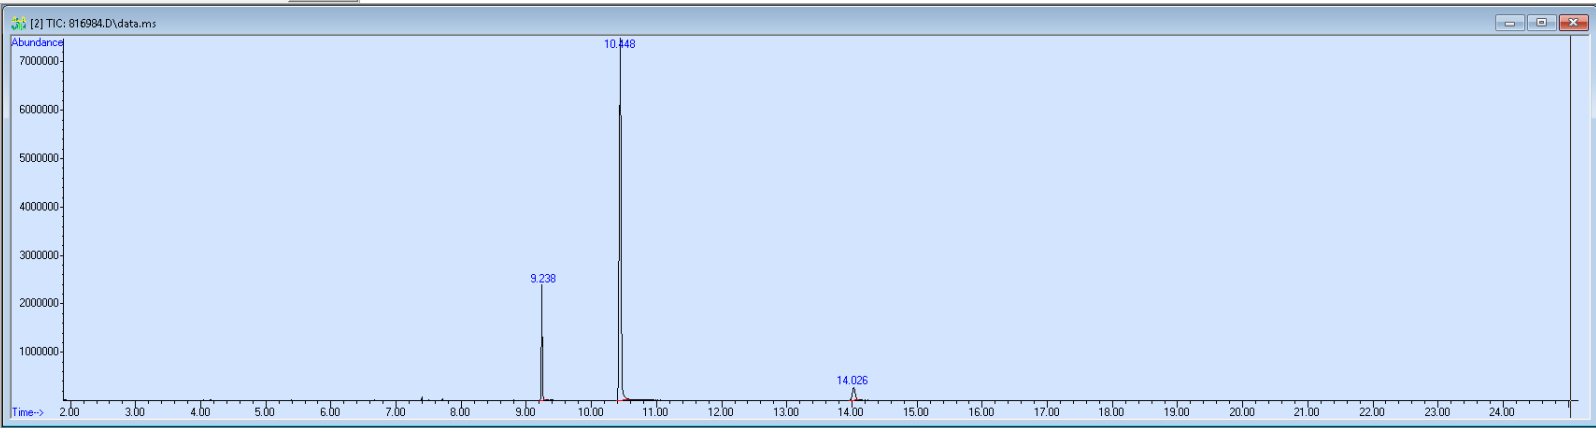Select the peak label 9.238
The width and height of the screenshot is (1596, 428).
[543, 279]
